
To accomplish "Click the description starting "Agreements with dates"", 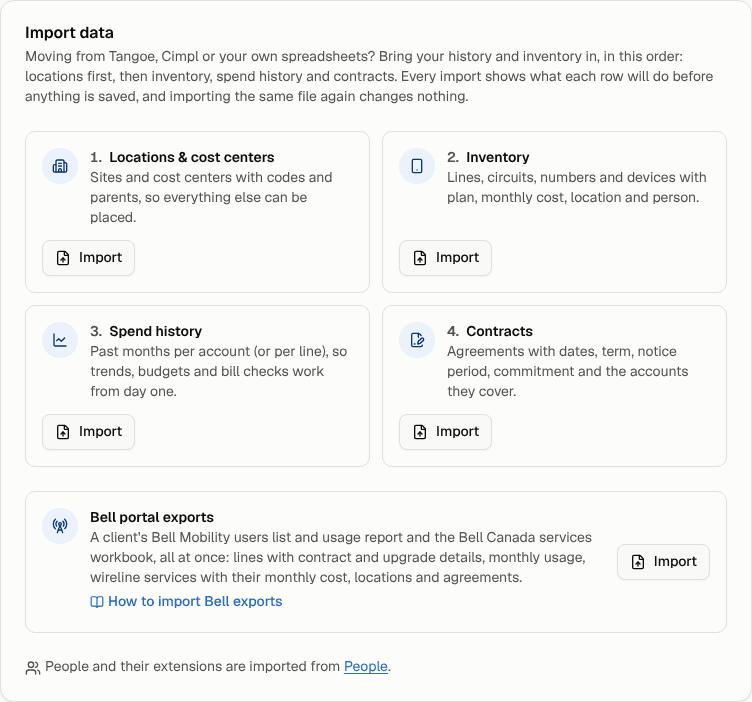I will [567, 372].
